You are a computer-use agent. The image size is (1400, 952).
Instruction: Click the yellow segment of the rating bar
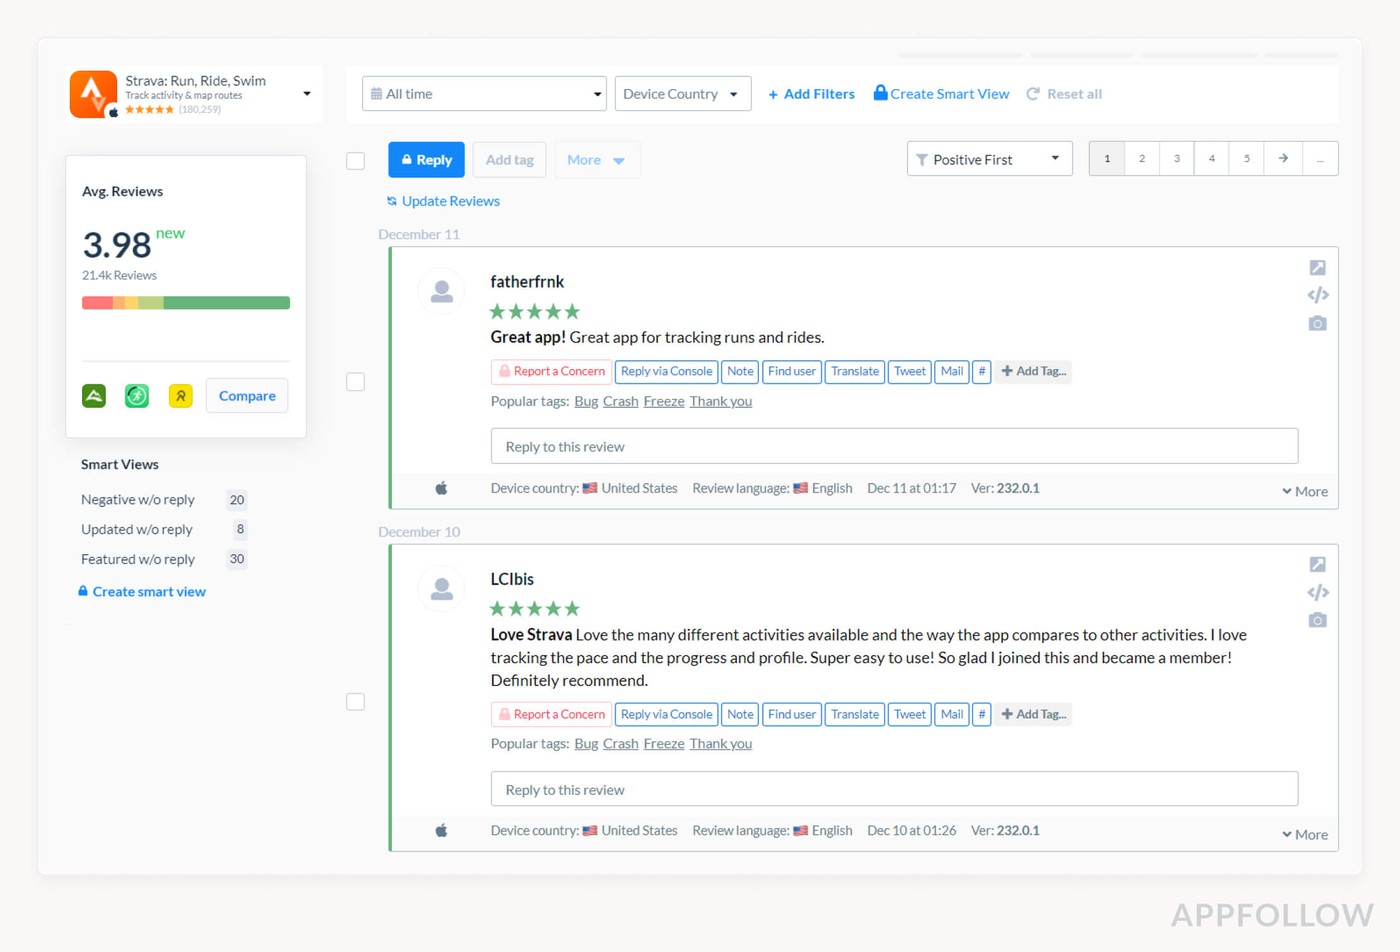pyautogui.click(x=132, y=303)
